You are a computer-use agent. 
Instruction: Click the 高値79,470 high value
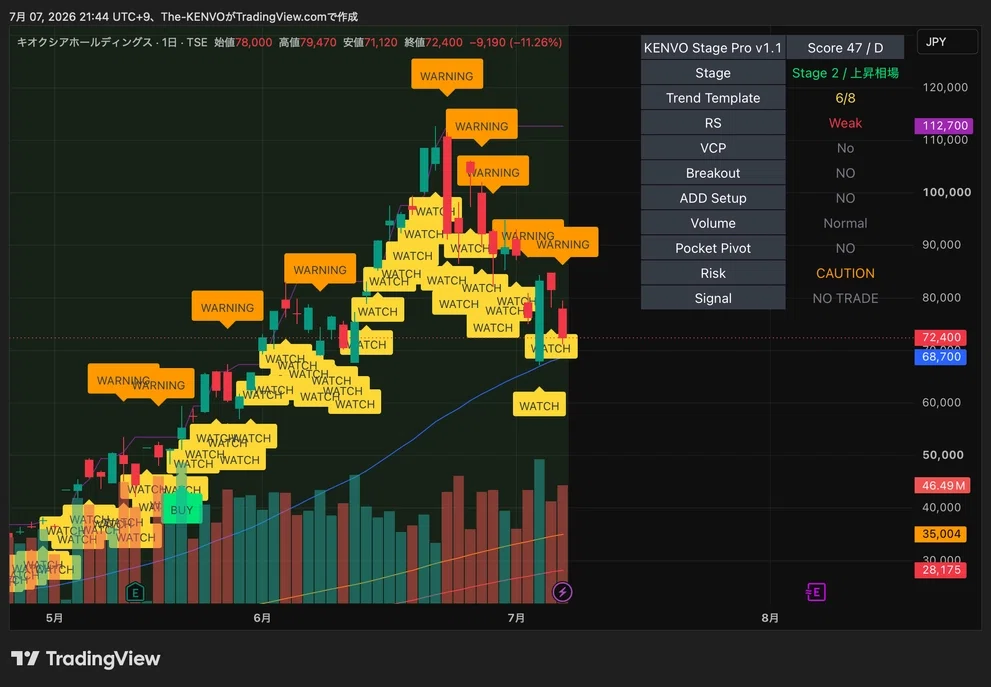pyautogui.click(x=308, y=42)
